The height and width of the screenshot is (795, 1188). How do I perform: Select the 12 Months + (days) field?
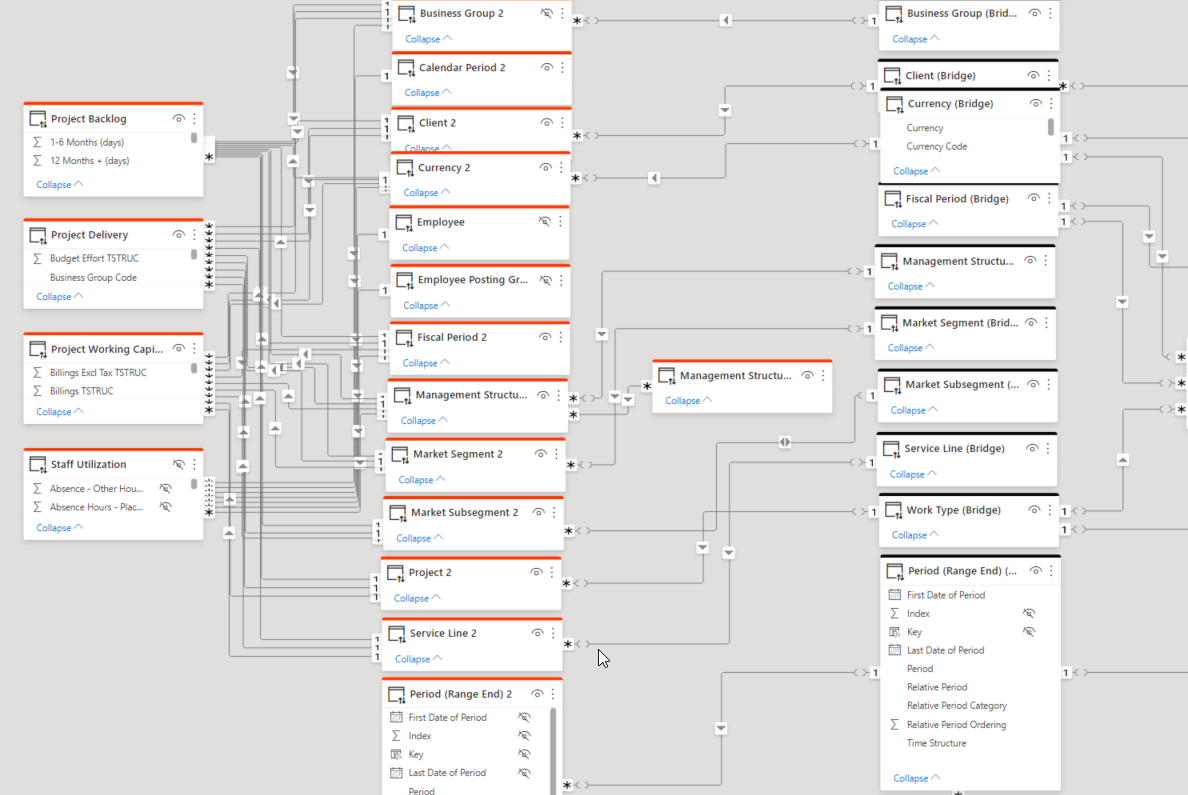tap(89, 161)
